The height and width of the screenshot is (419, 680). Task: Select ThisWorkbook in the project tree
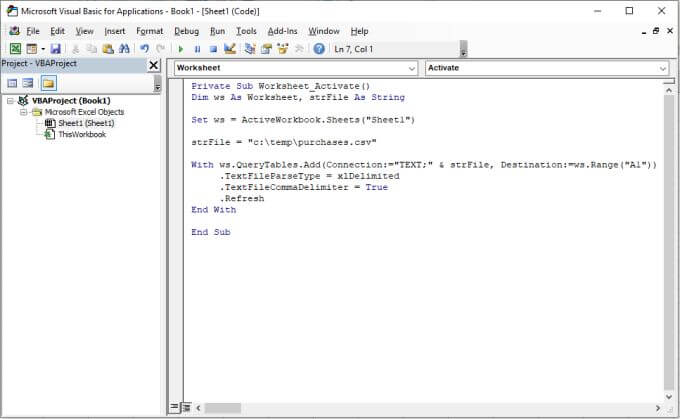[81, 134]
